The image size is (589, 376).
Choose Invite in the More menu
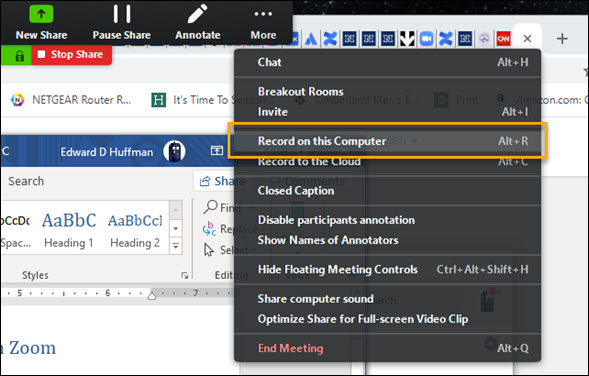point(387,112)
